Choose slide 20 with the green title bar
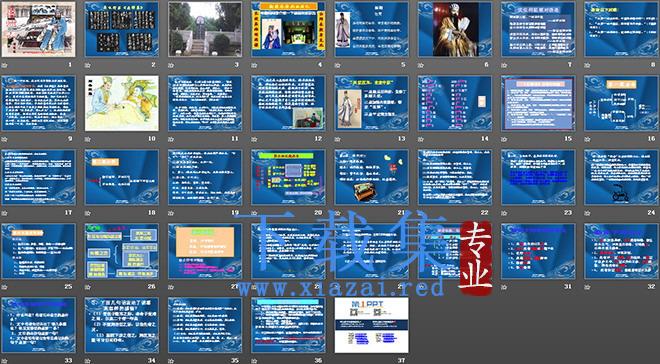Viewport: 660px width, 364px height. pos(288,177)
